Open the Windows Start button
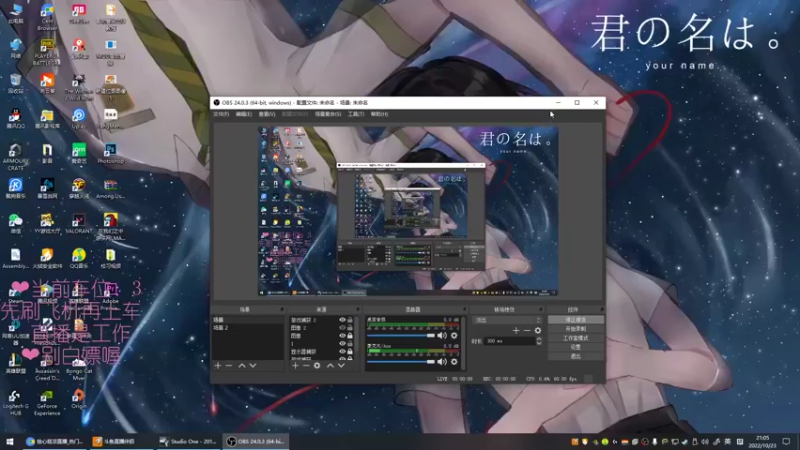 10,441
